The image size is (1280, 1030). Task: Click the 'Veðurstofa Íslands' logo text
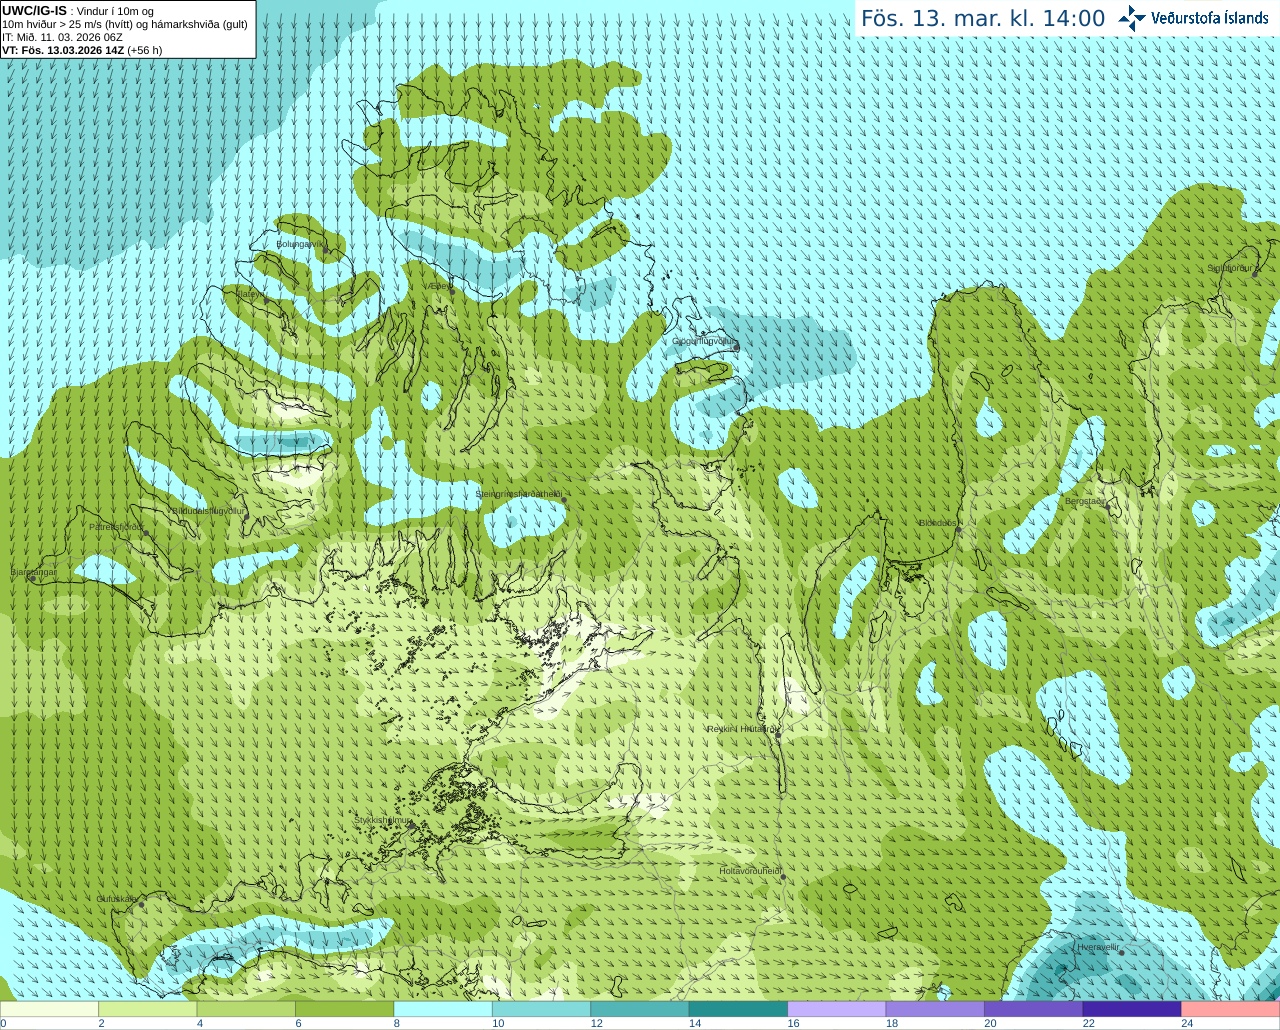[x=1210, y=18]
